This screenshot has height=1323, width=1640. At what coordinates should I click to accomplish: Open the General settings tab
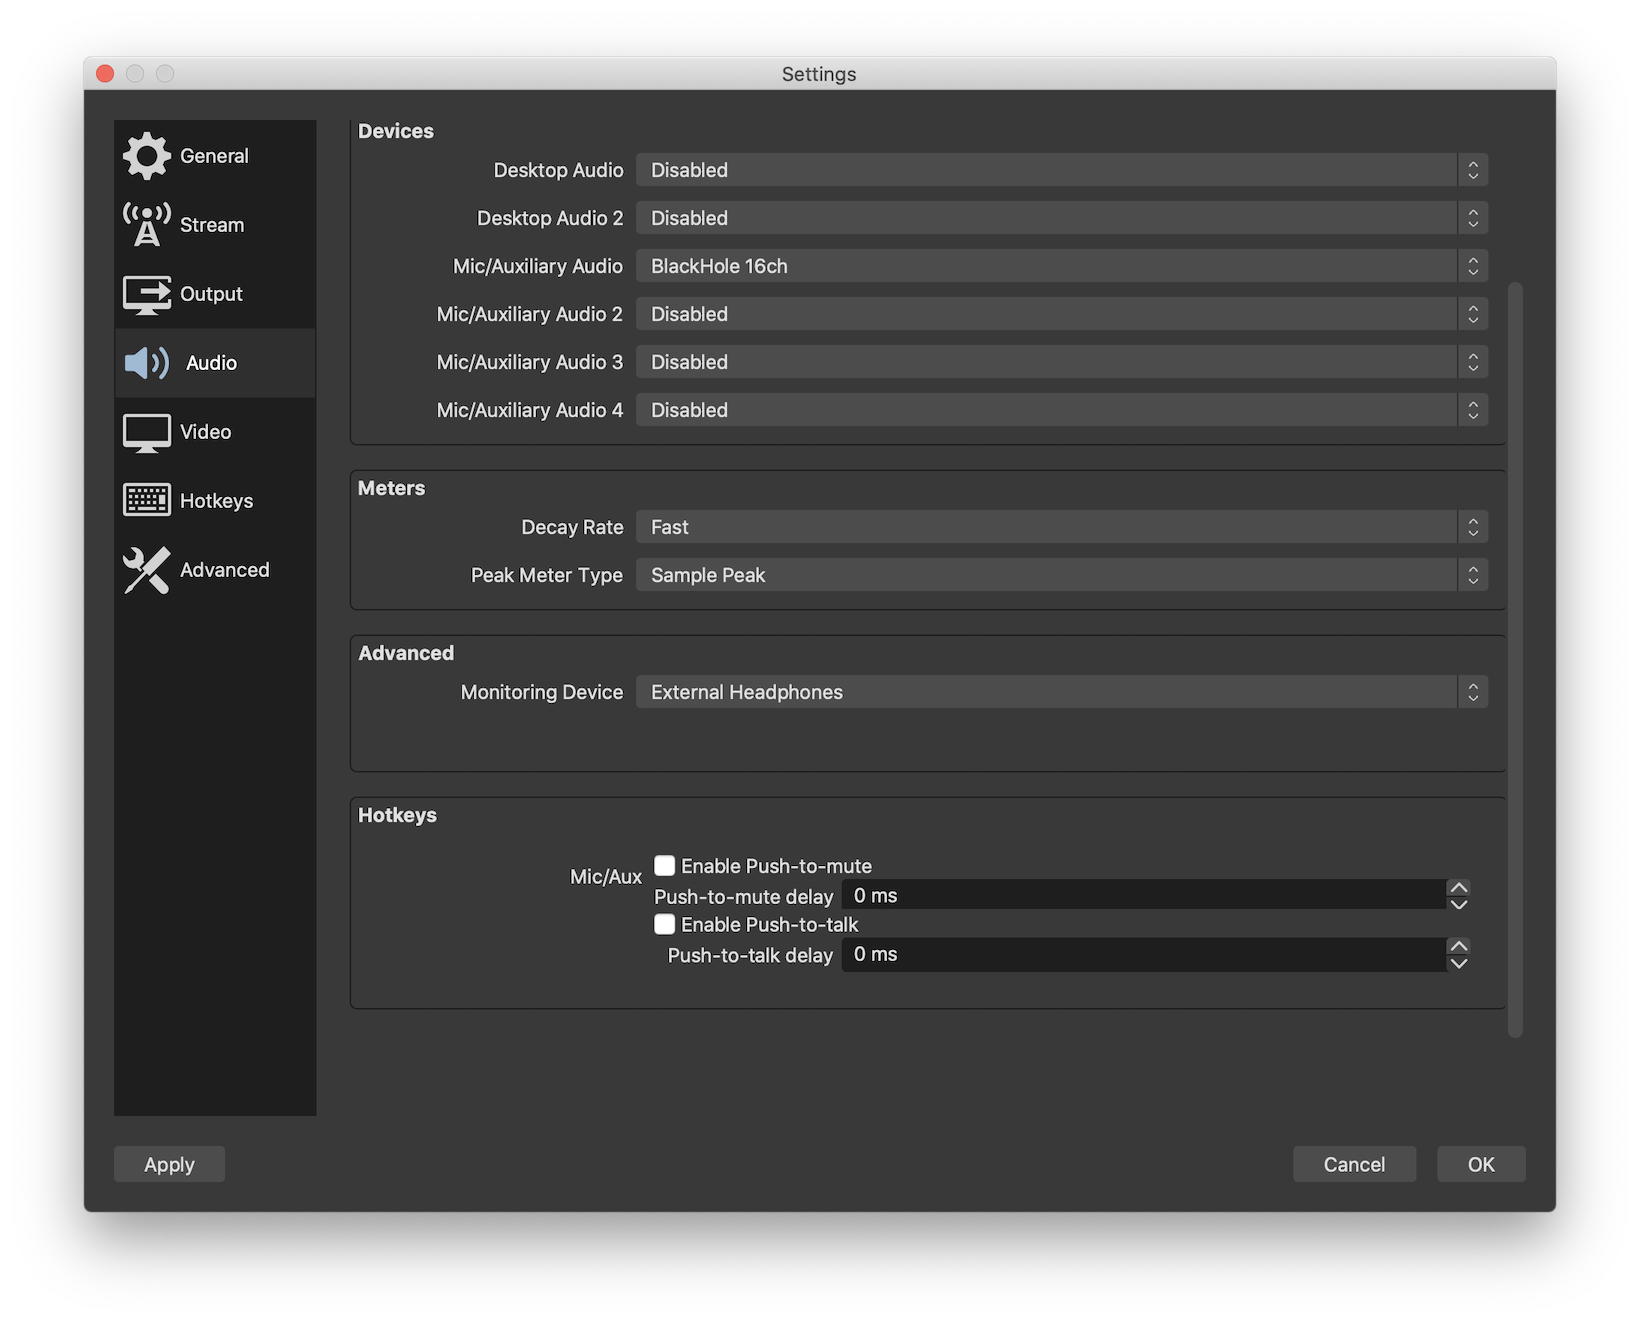coord(215,156)
